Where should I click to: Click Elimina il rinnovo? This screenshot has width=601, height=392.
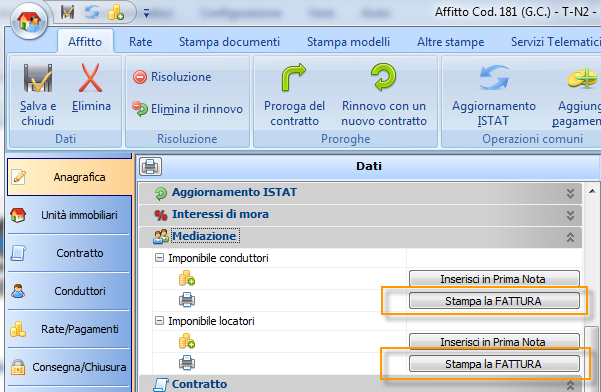click(x=187, y=109)
